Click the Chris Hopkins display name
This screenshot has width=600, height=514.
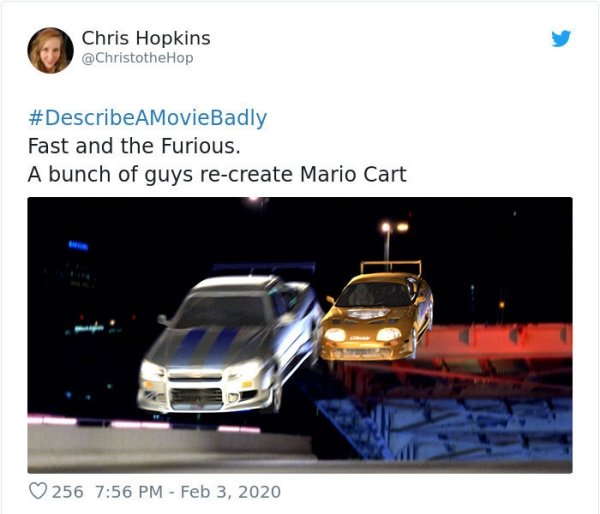146,38
